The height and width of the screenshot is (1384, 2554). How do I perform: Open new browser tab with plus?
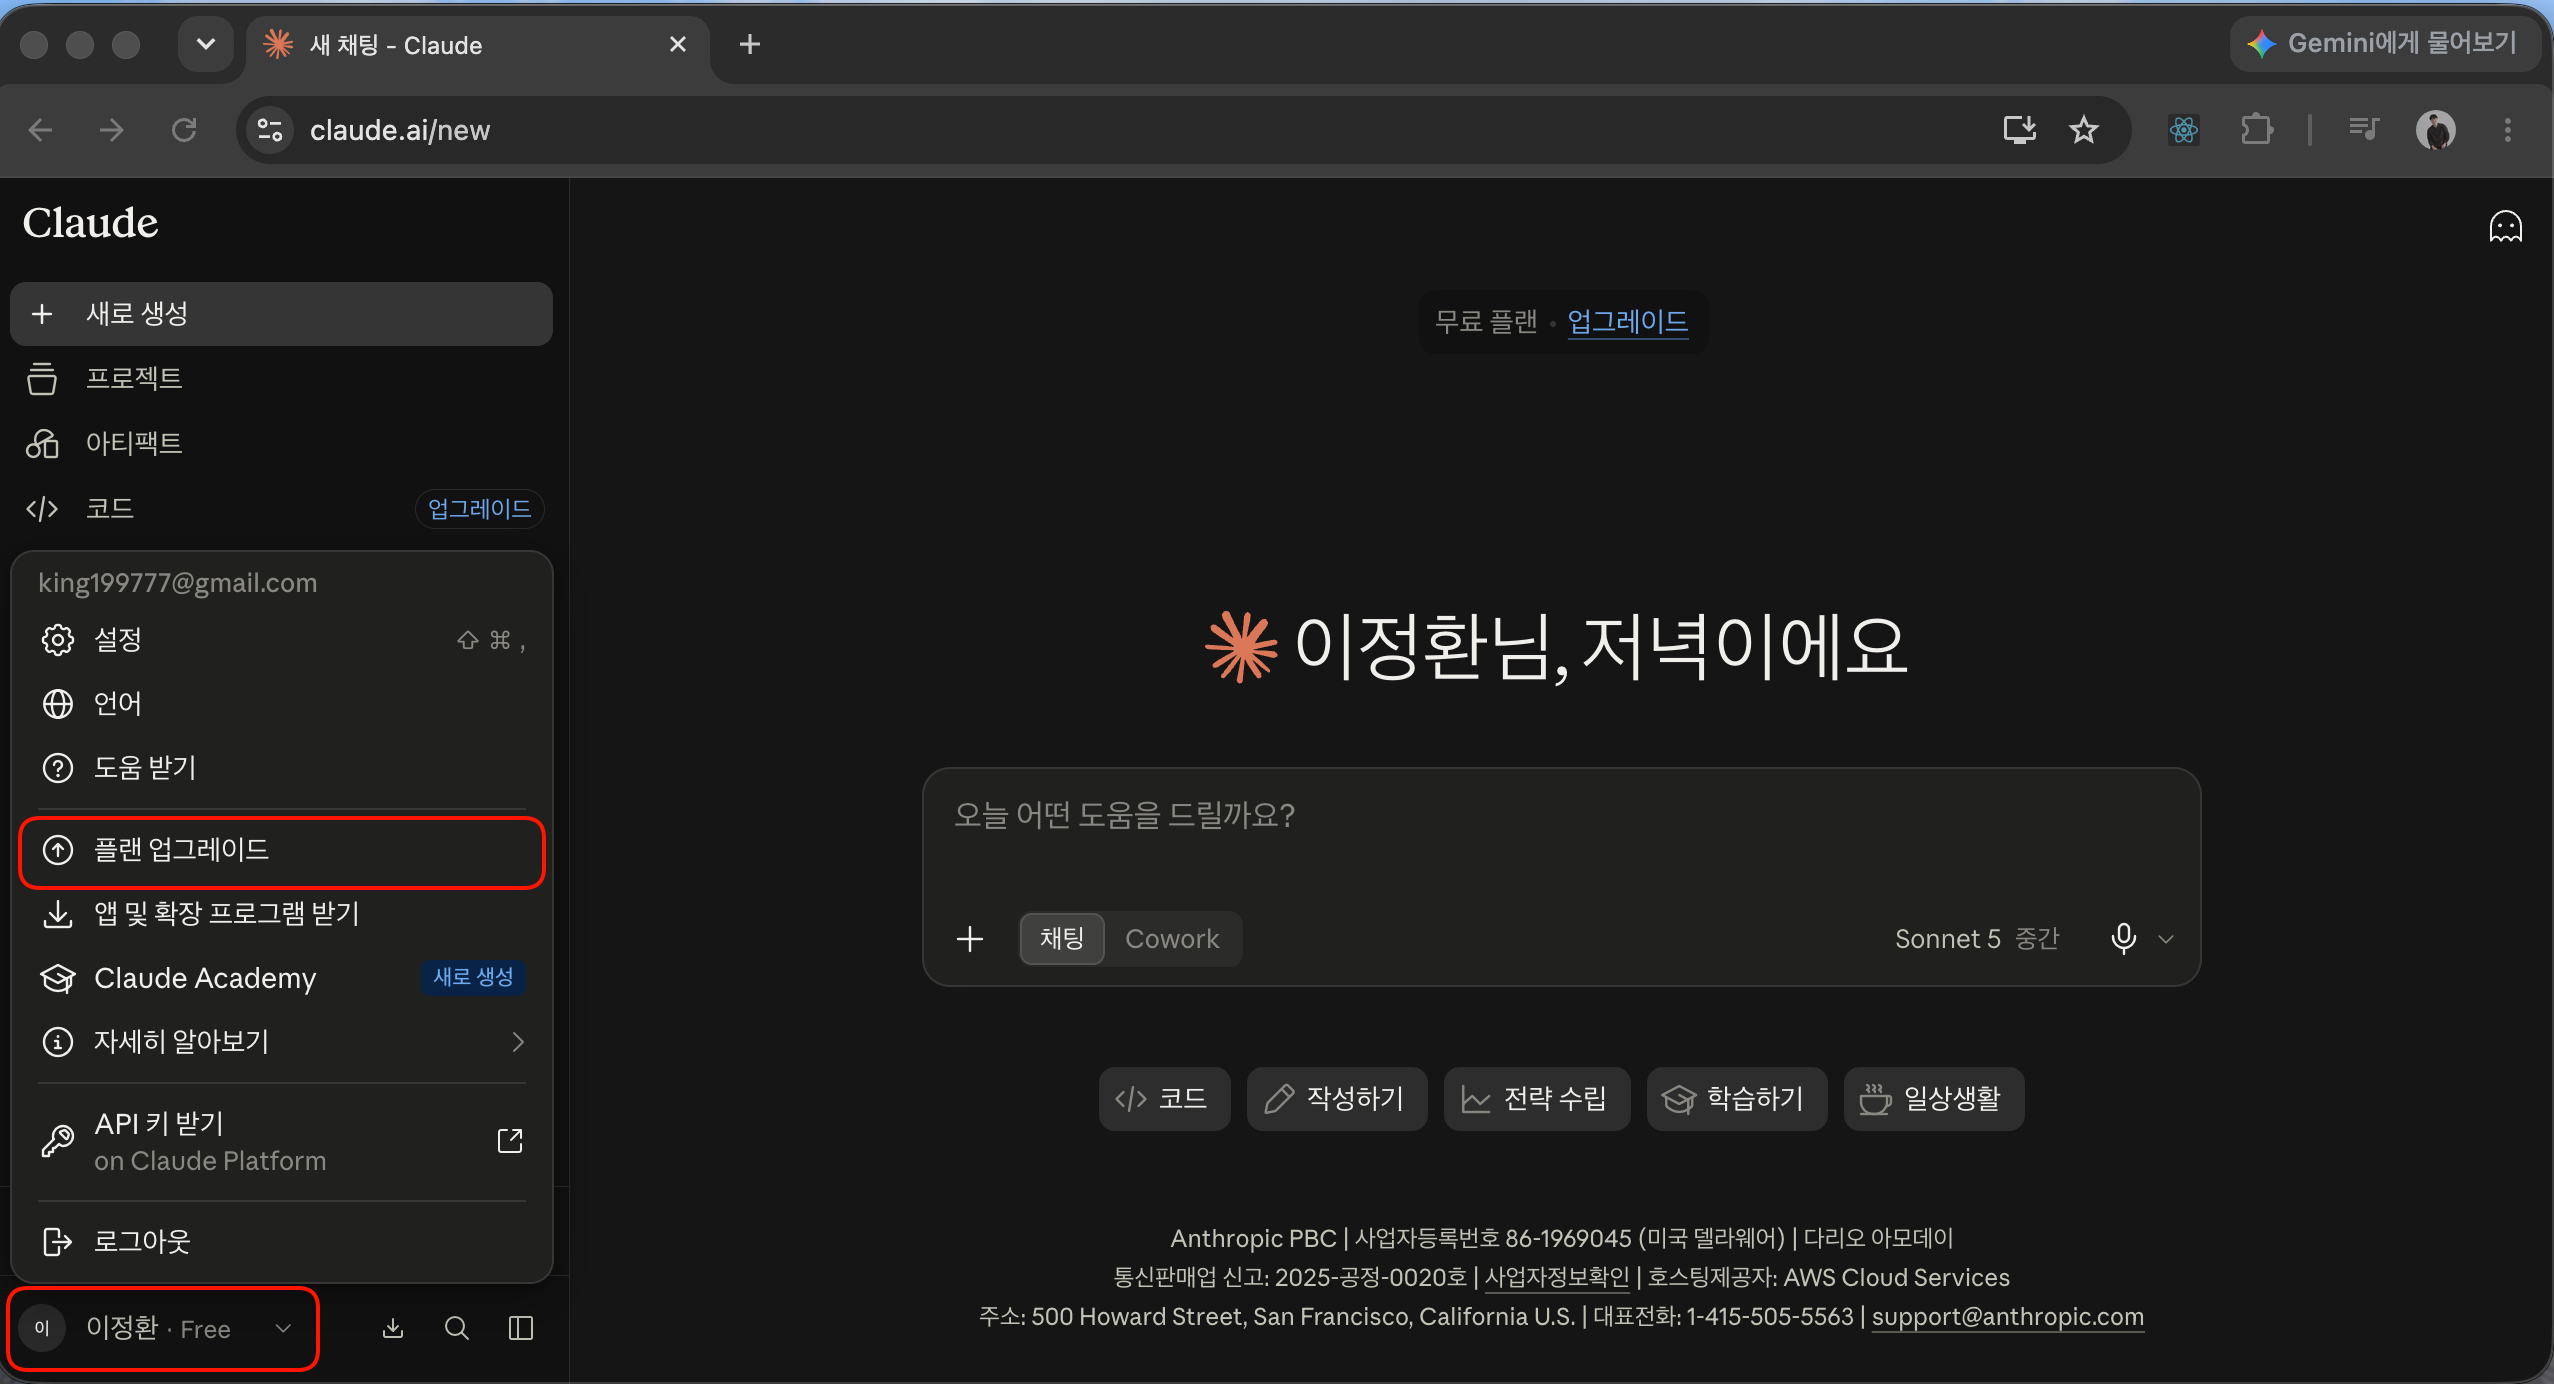pyautogui.click(x=750, y=45)
